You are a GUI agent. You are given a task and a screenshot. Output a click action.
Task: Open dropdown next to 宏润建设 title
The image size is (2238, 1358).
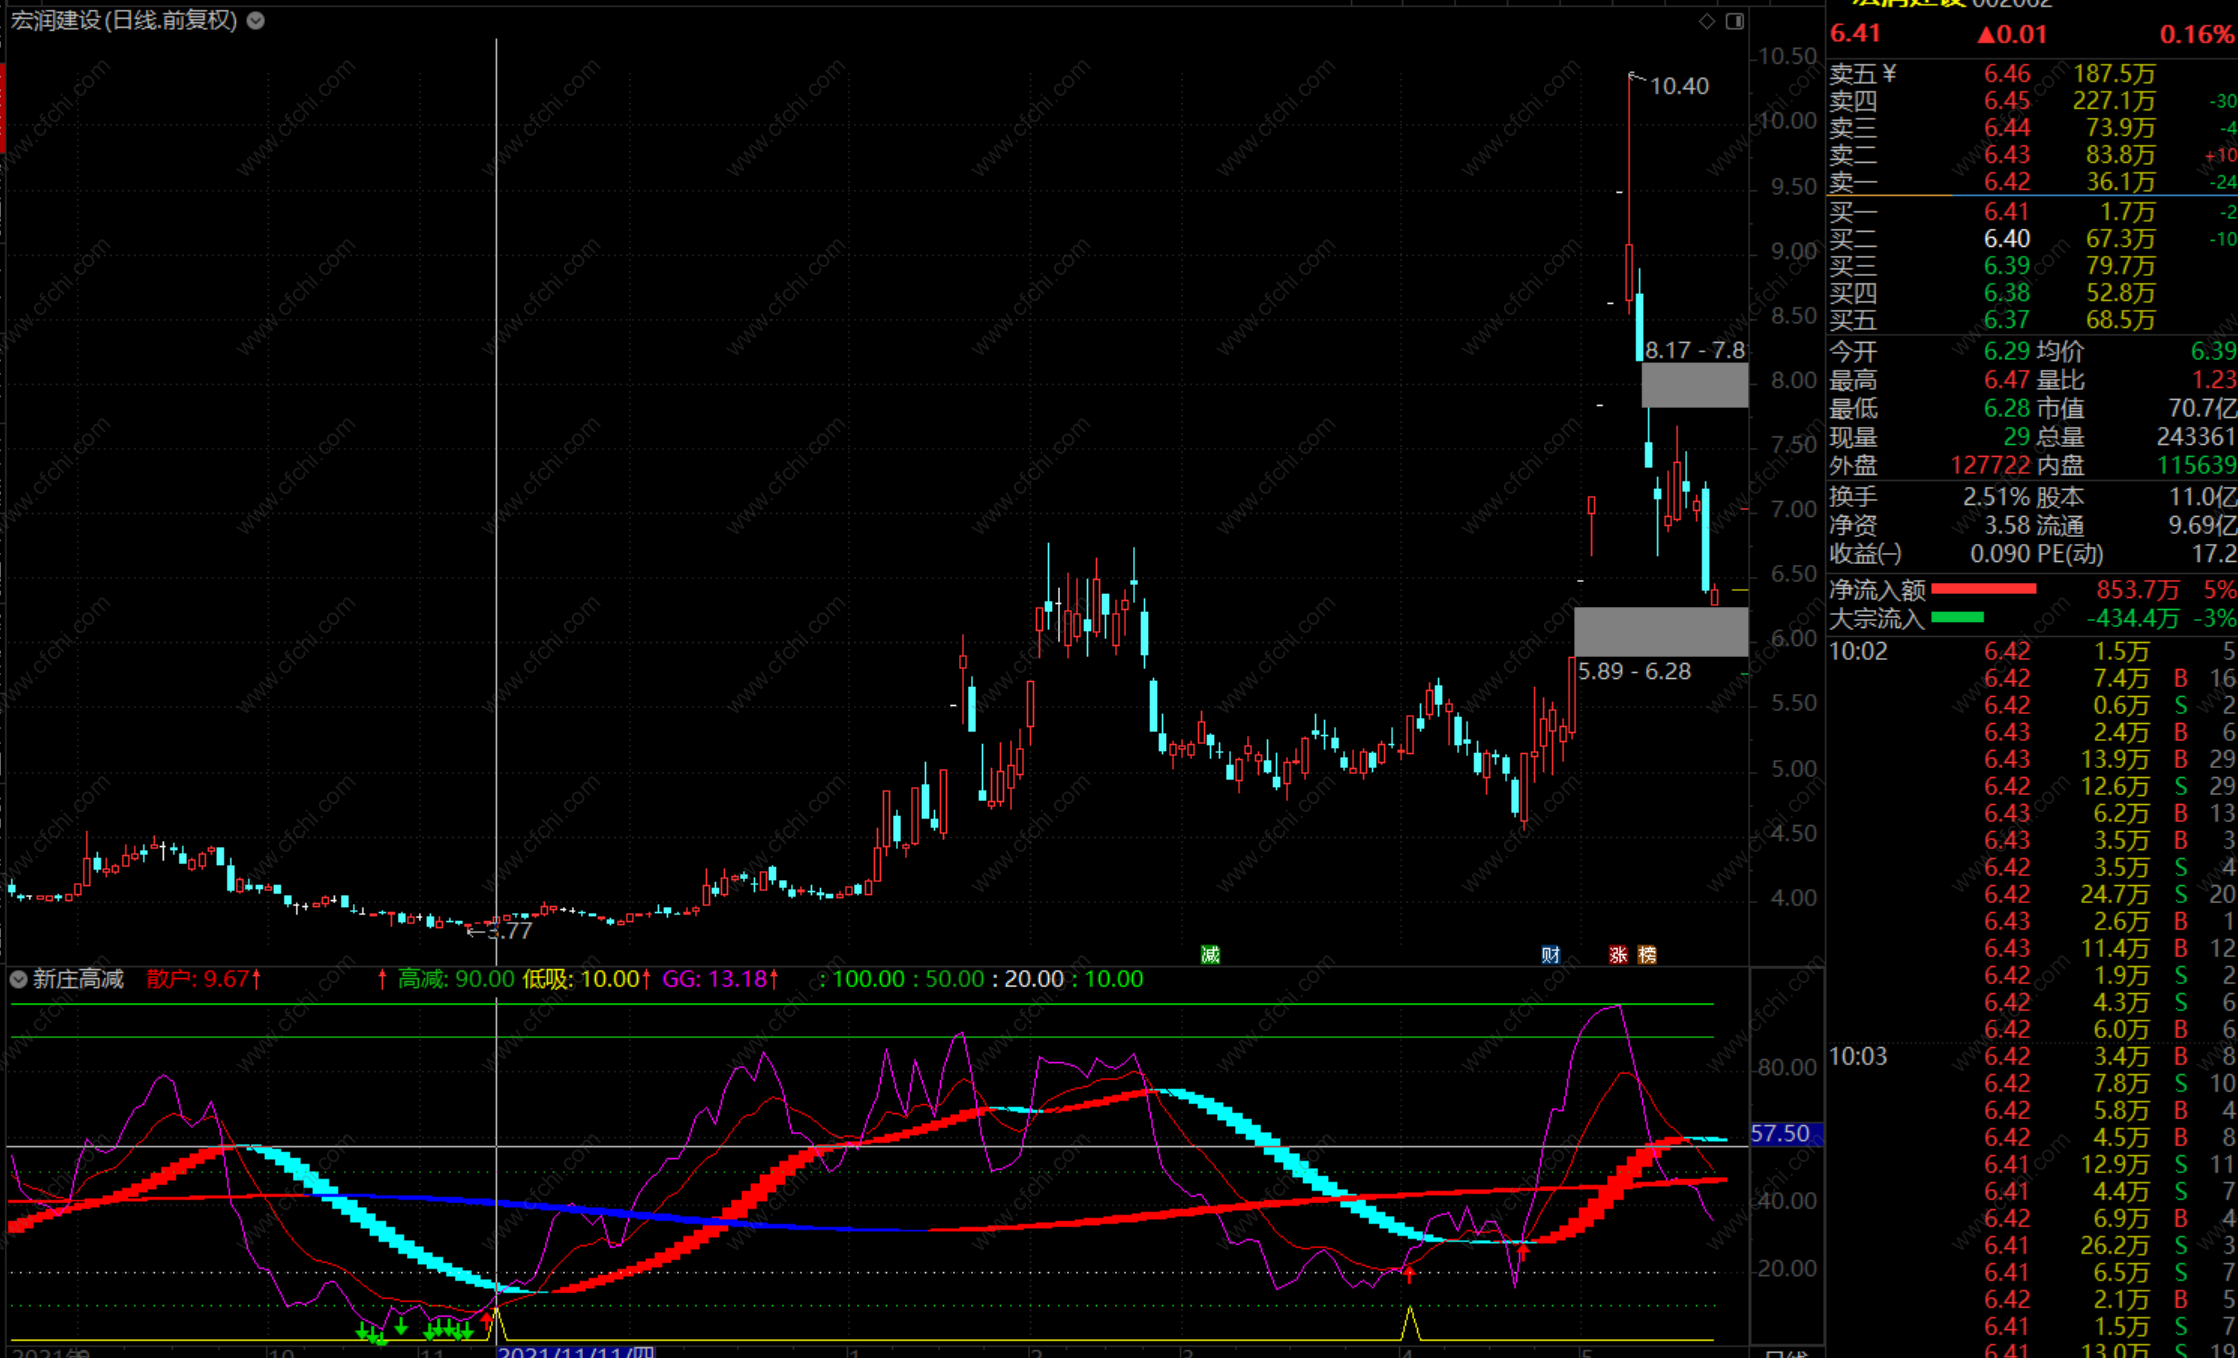[256, 20]
